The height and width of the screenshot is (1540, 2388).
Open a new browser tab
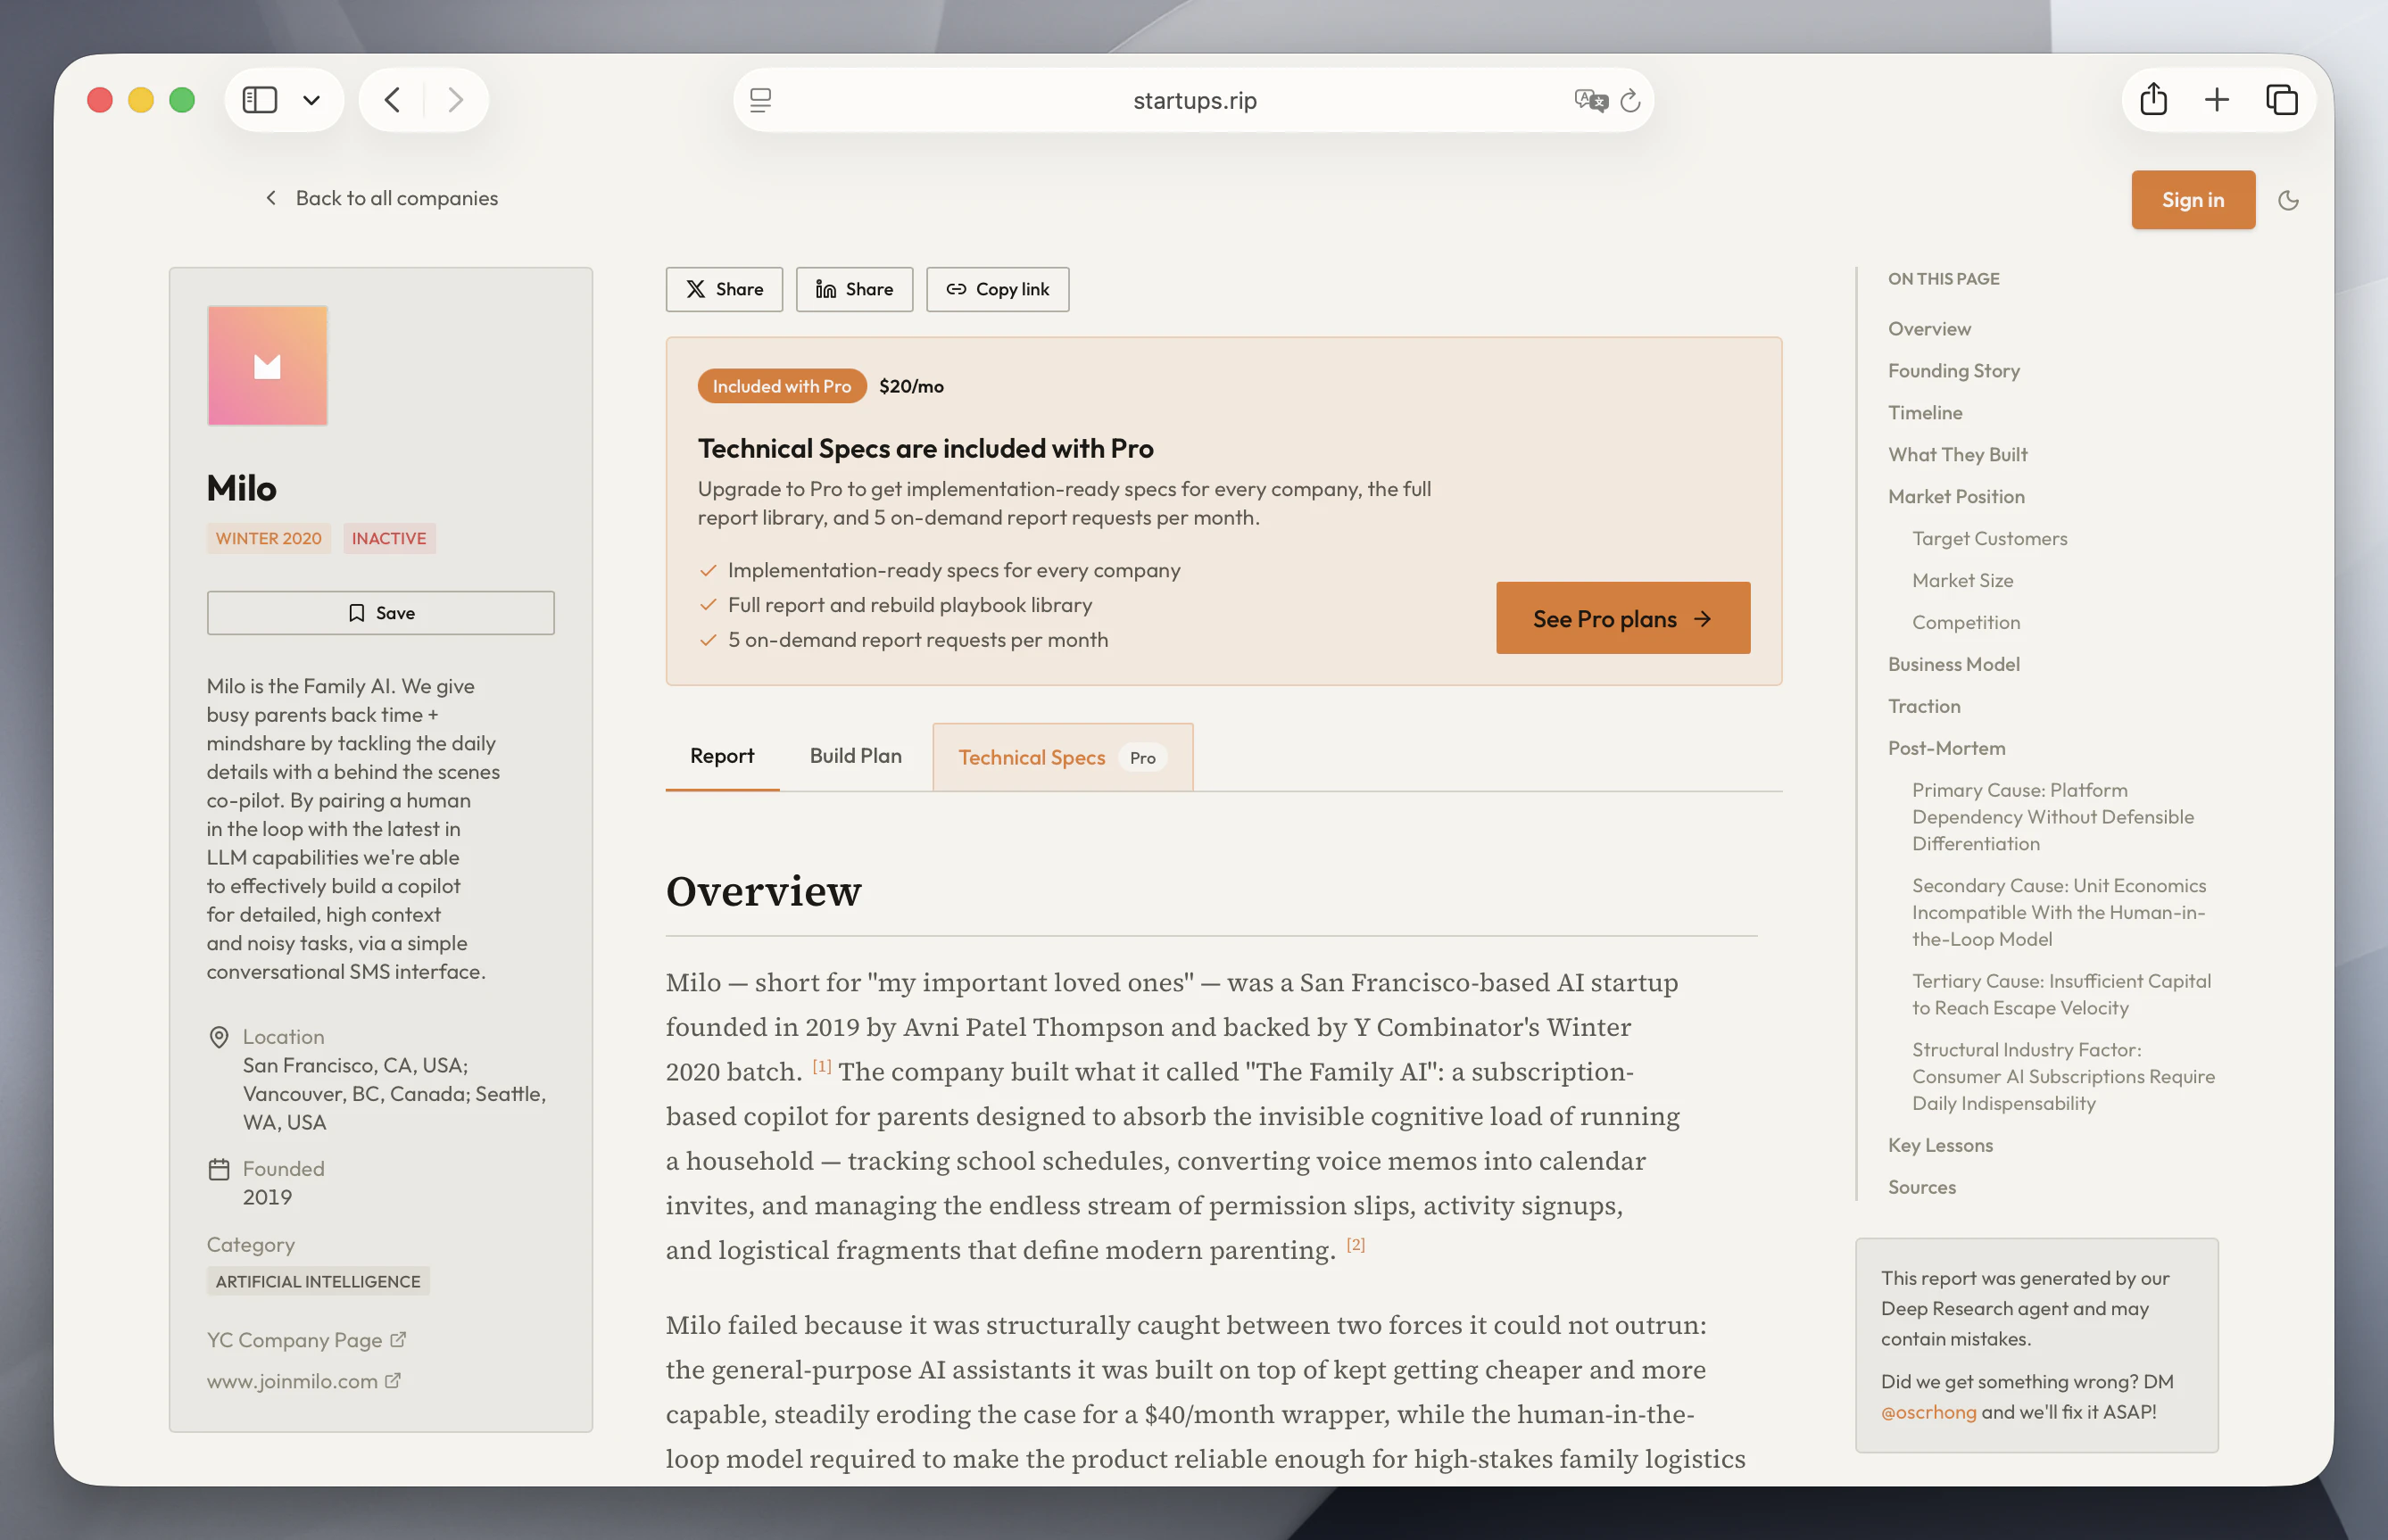pyautogui.click(x=2217, y=99)
